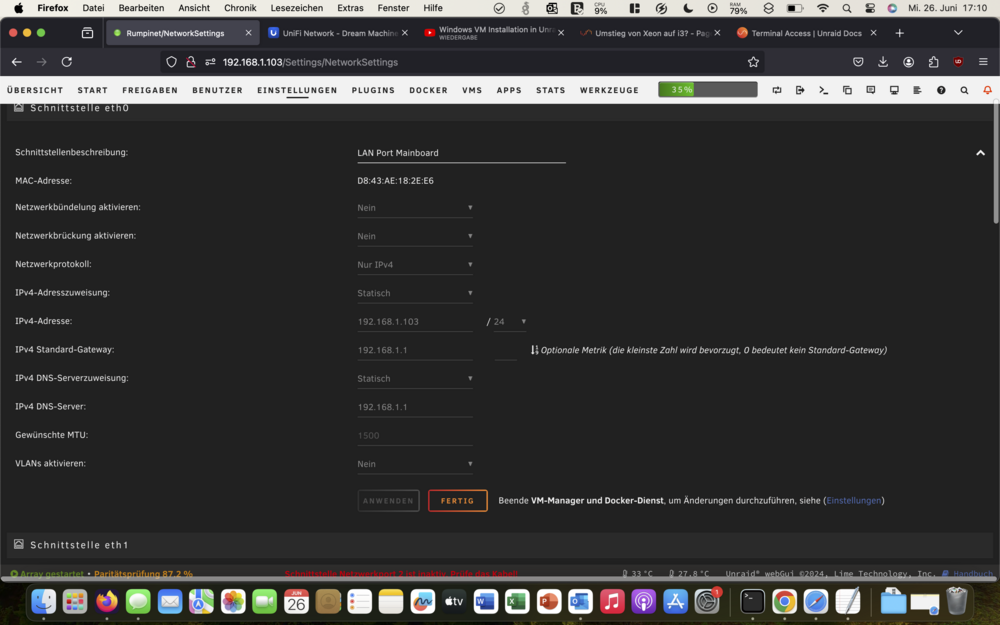This screenshot has width=1000, height=625.
Task: Open the Unraid search magnifier icon
Action: [964, 91]
